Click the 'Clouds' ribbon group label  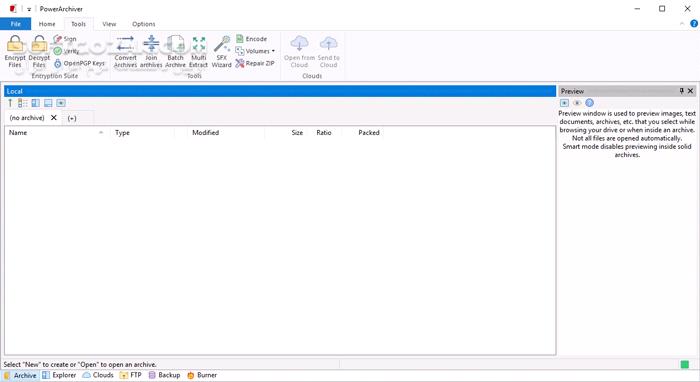pyautogui.click(x=312, y=76)
